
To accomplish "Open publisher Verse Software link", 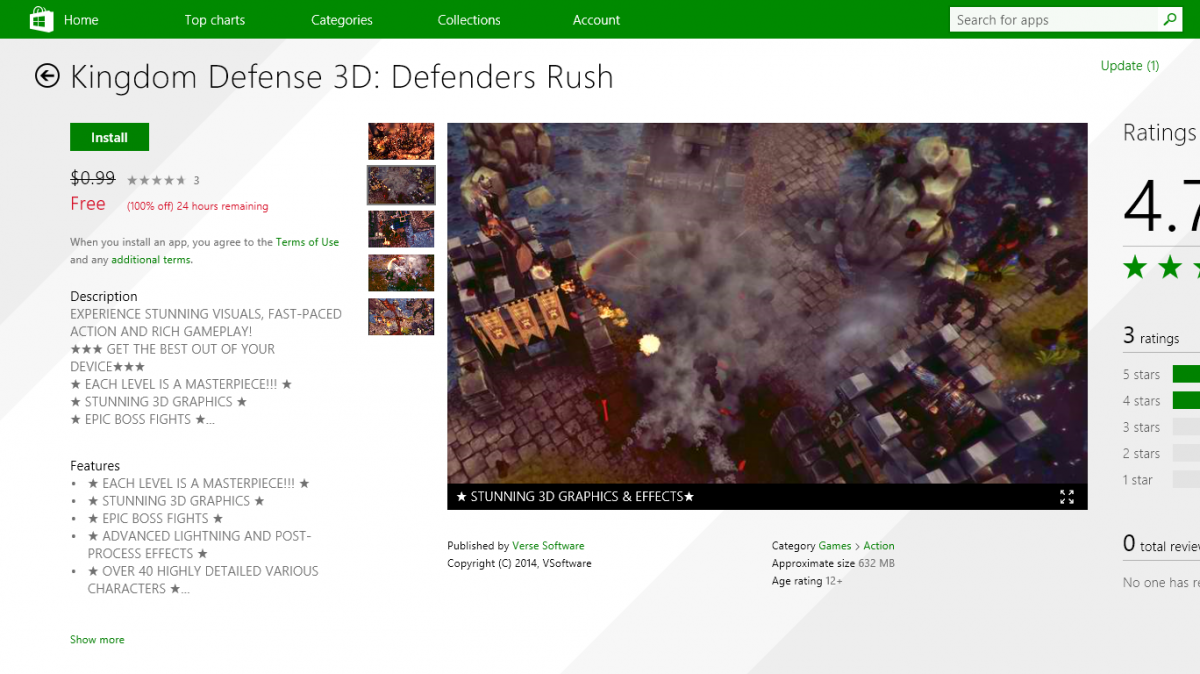I will [x=548, y=546].
